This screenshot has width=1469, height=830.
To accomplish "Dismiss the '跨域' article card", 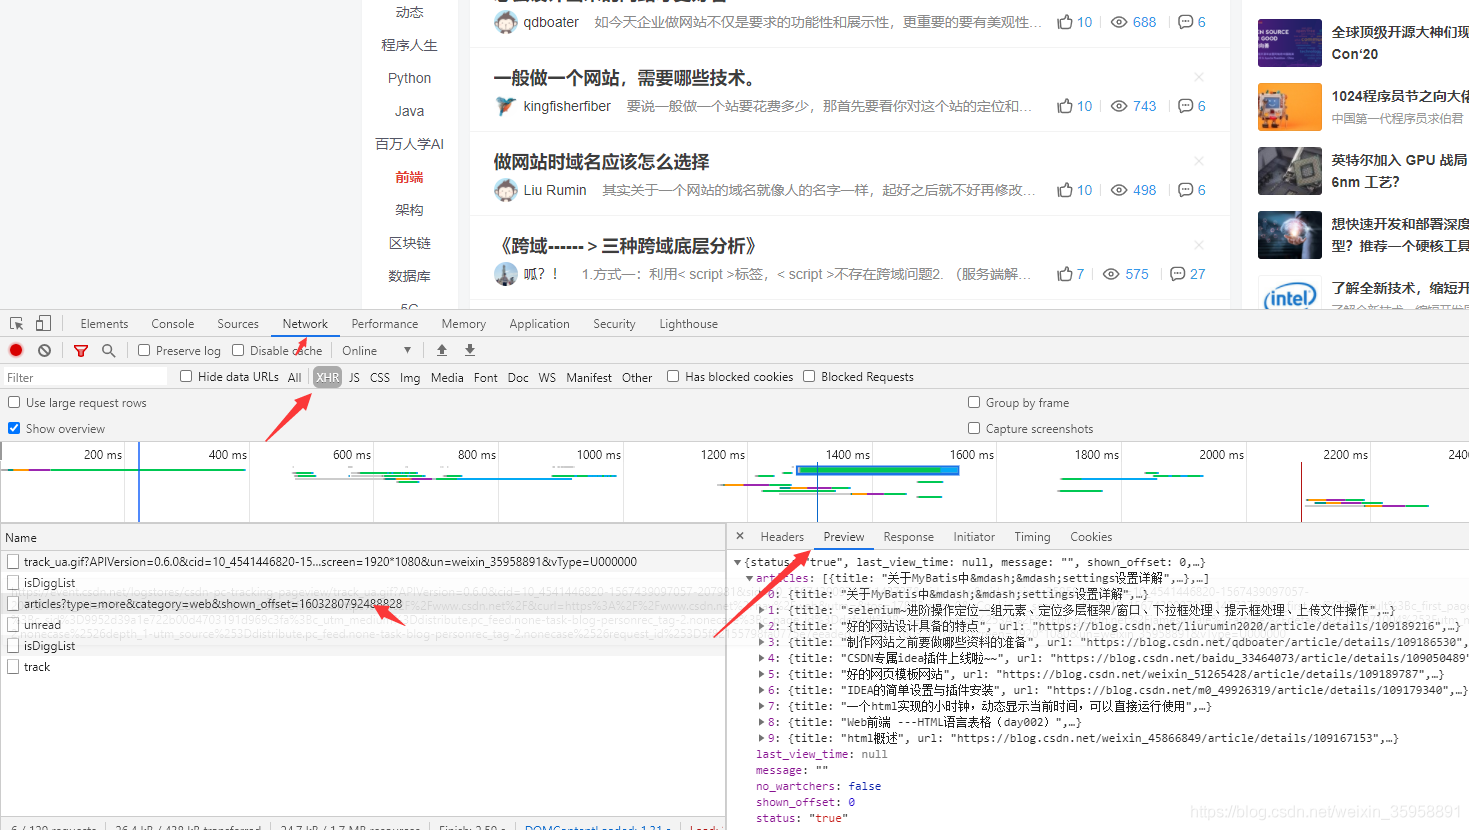I will pos(1199,245).
